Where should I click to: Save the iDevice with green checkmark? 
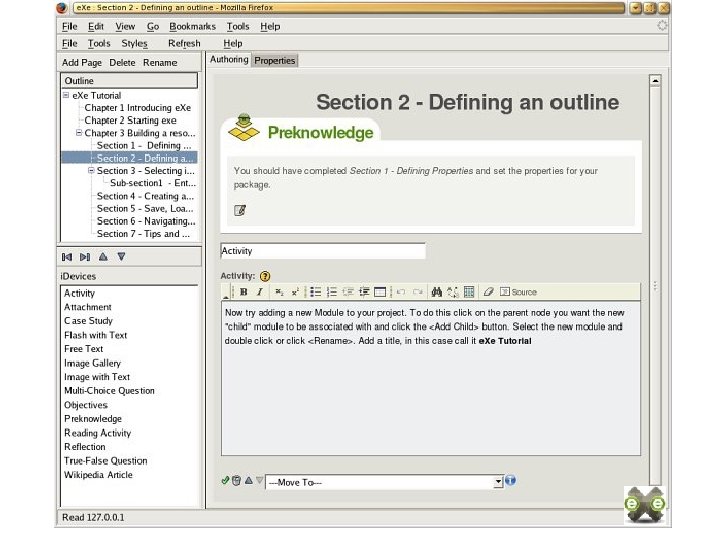[x=225, y=480]
